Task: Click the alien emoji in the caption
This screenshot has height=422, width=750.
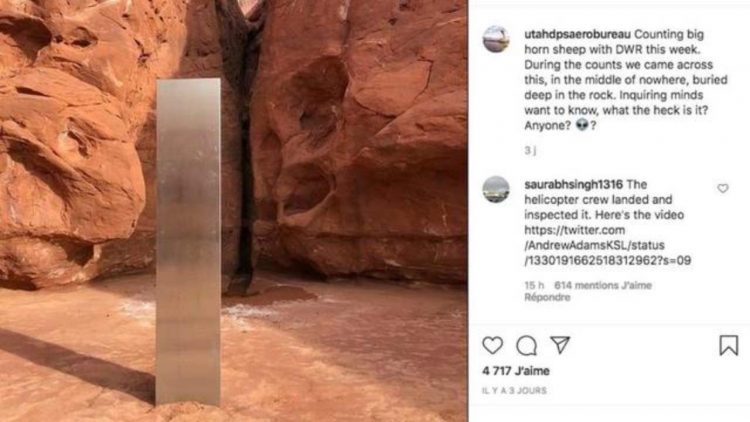Action: tap(582, 125)
